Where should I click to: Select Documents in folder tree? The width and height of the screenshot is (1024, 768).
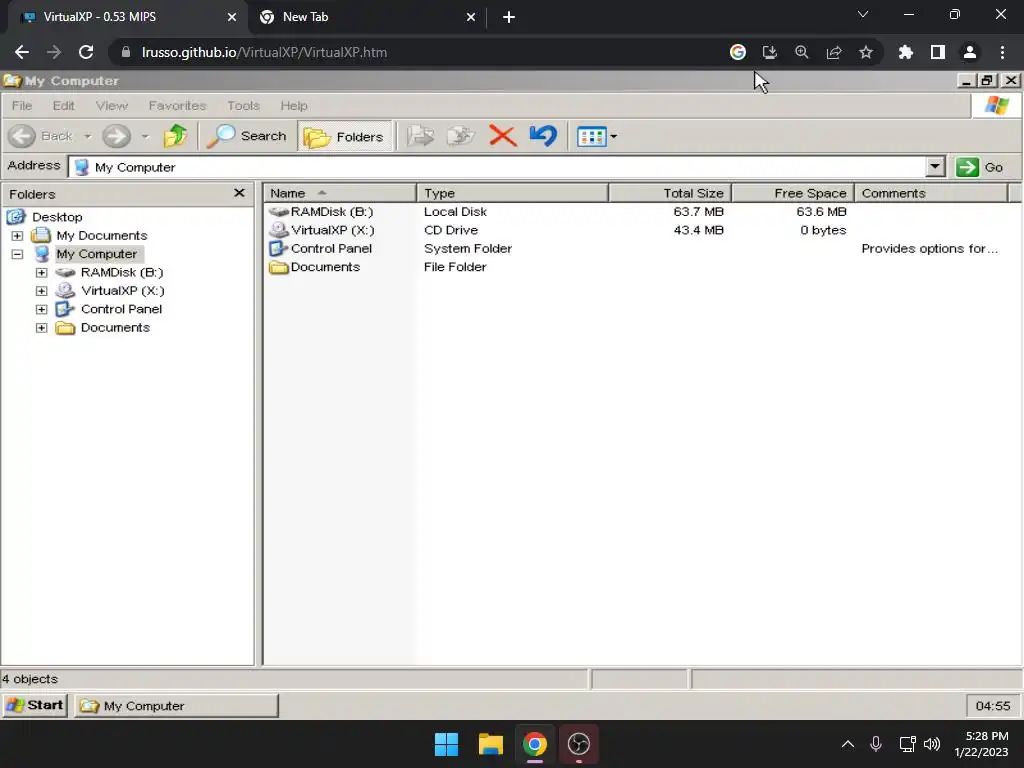pos(115,328)
